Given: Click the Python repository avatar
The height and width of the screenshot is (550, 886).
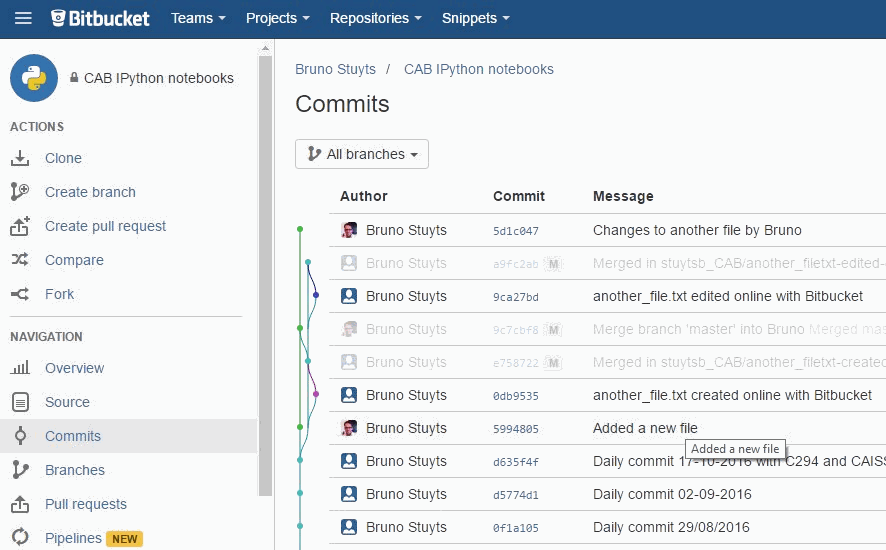Looking at the screenshot, I should coord(34,78).
